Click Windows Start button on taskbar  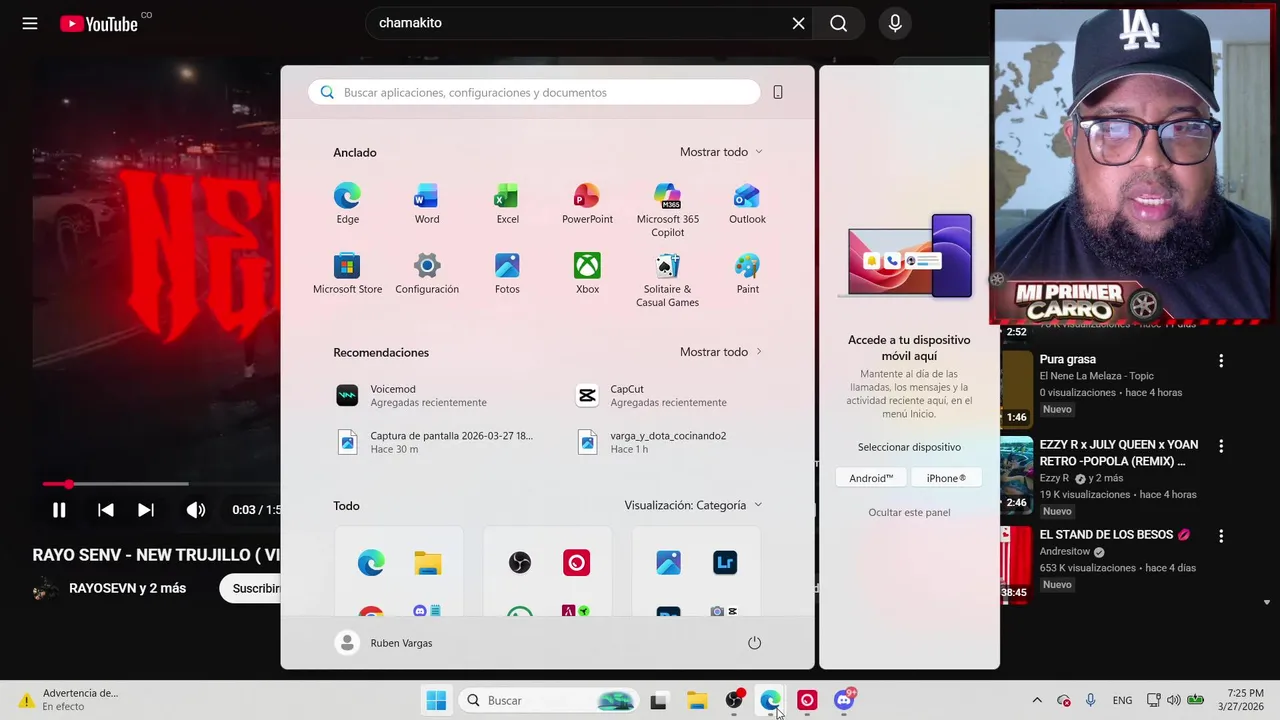coord(436,701)
